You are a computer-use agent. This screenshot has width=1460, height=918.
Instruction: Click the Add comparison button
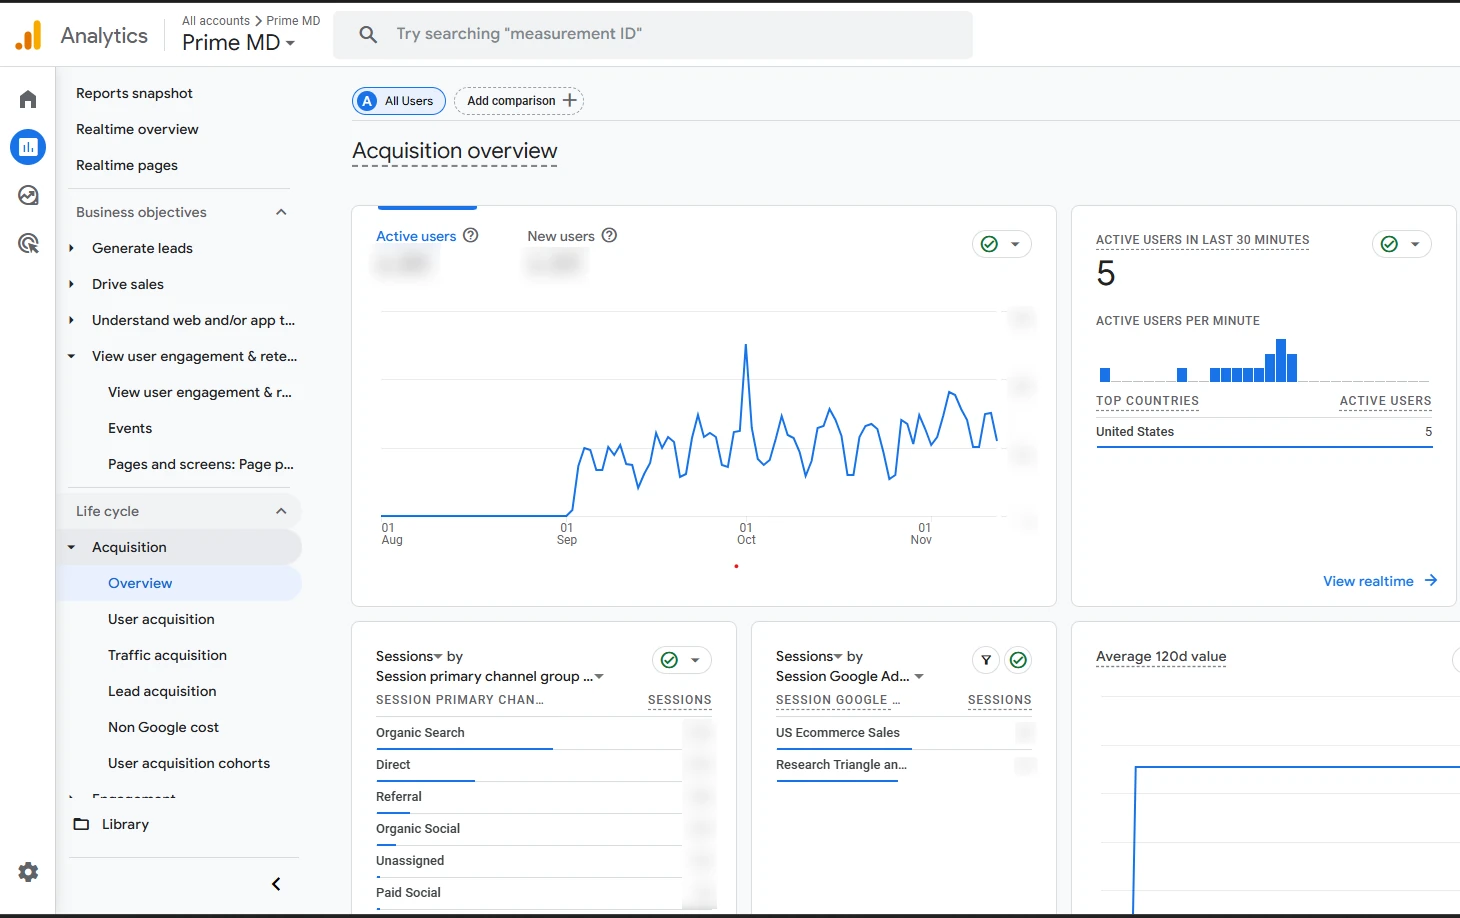coord(519,101)
